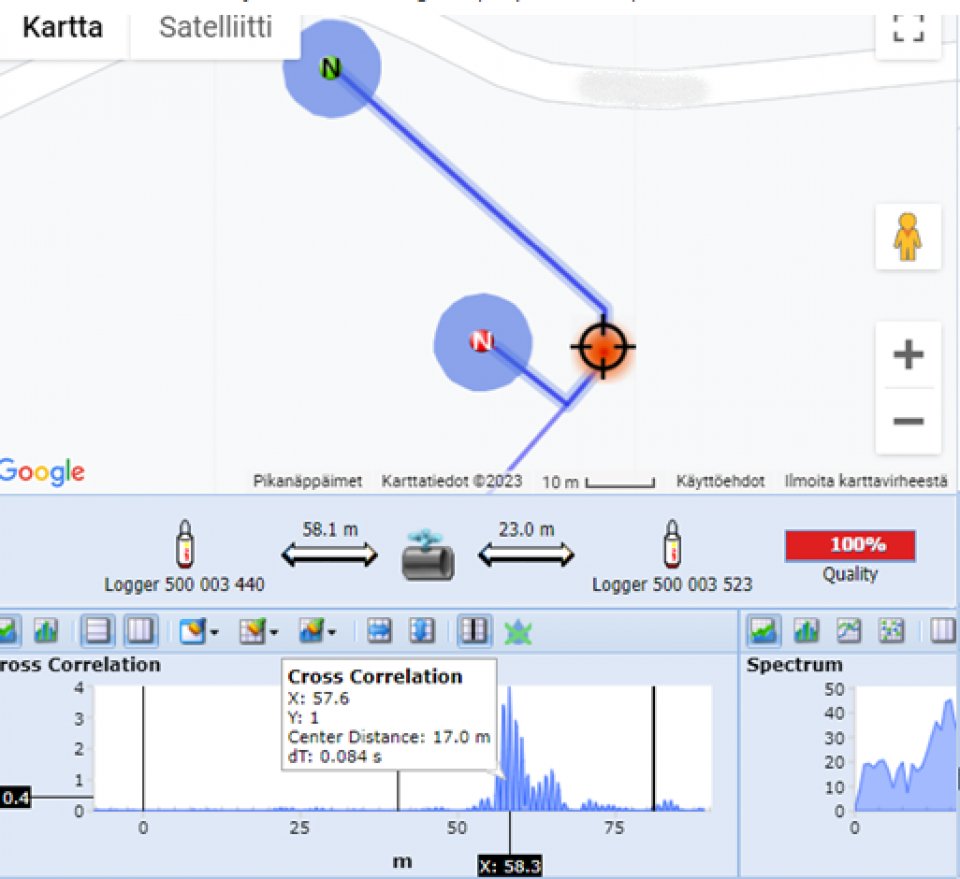Click the Spectrum panel heading
Viewport: 960px width, 879px height.
pos(794,665)
